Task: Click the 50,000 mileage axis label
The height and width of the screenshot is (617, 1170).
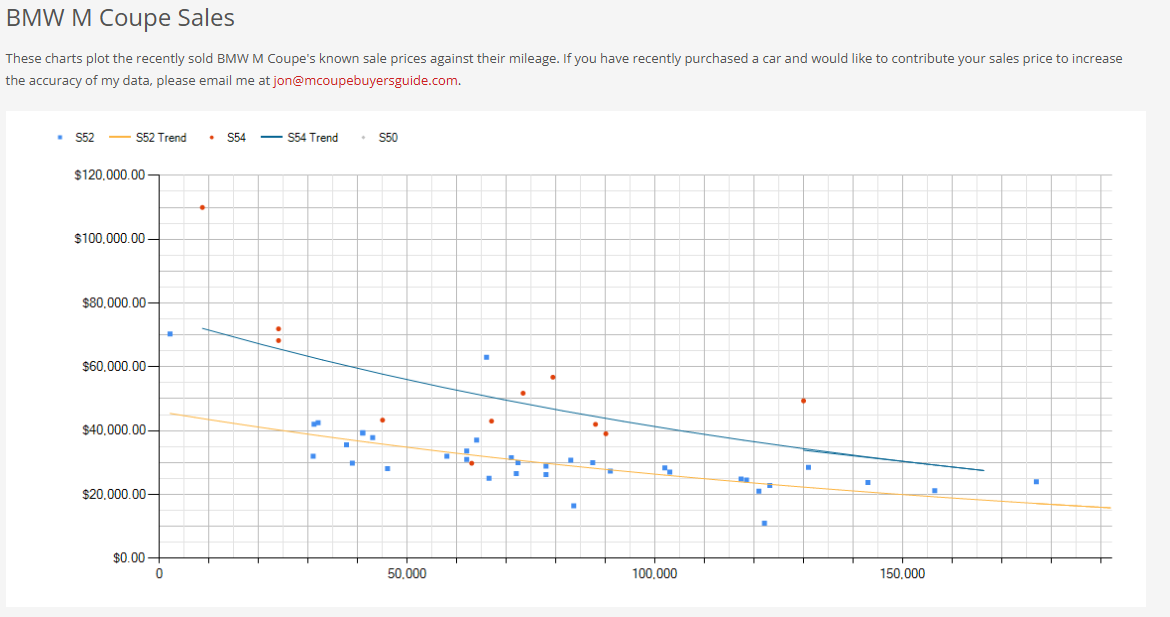Action: pyautogui.click(x=407, y=574)
